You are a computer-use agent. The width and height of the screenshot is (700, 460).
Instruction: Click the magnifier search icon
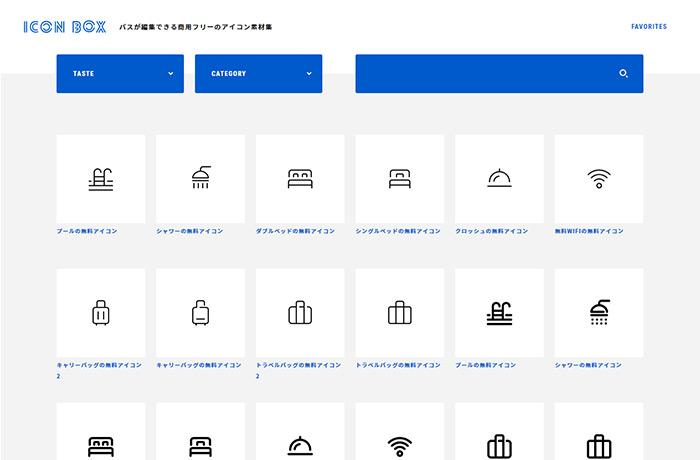click(x=624, y=73)
